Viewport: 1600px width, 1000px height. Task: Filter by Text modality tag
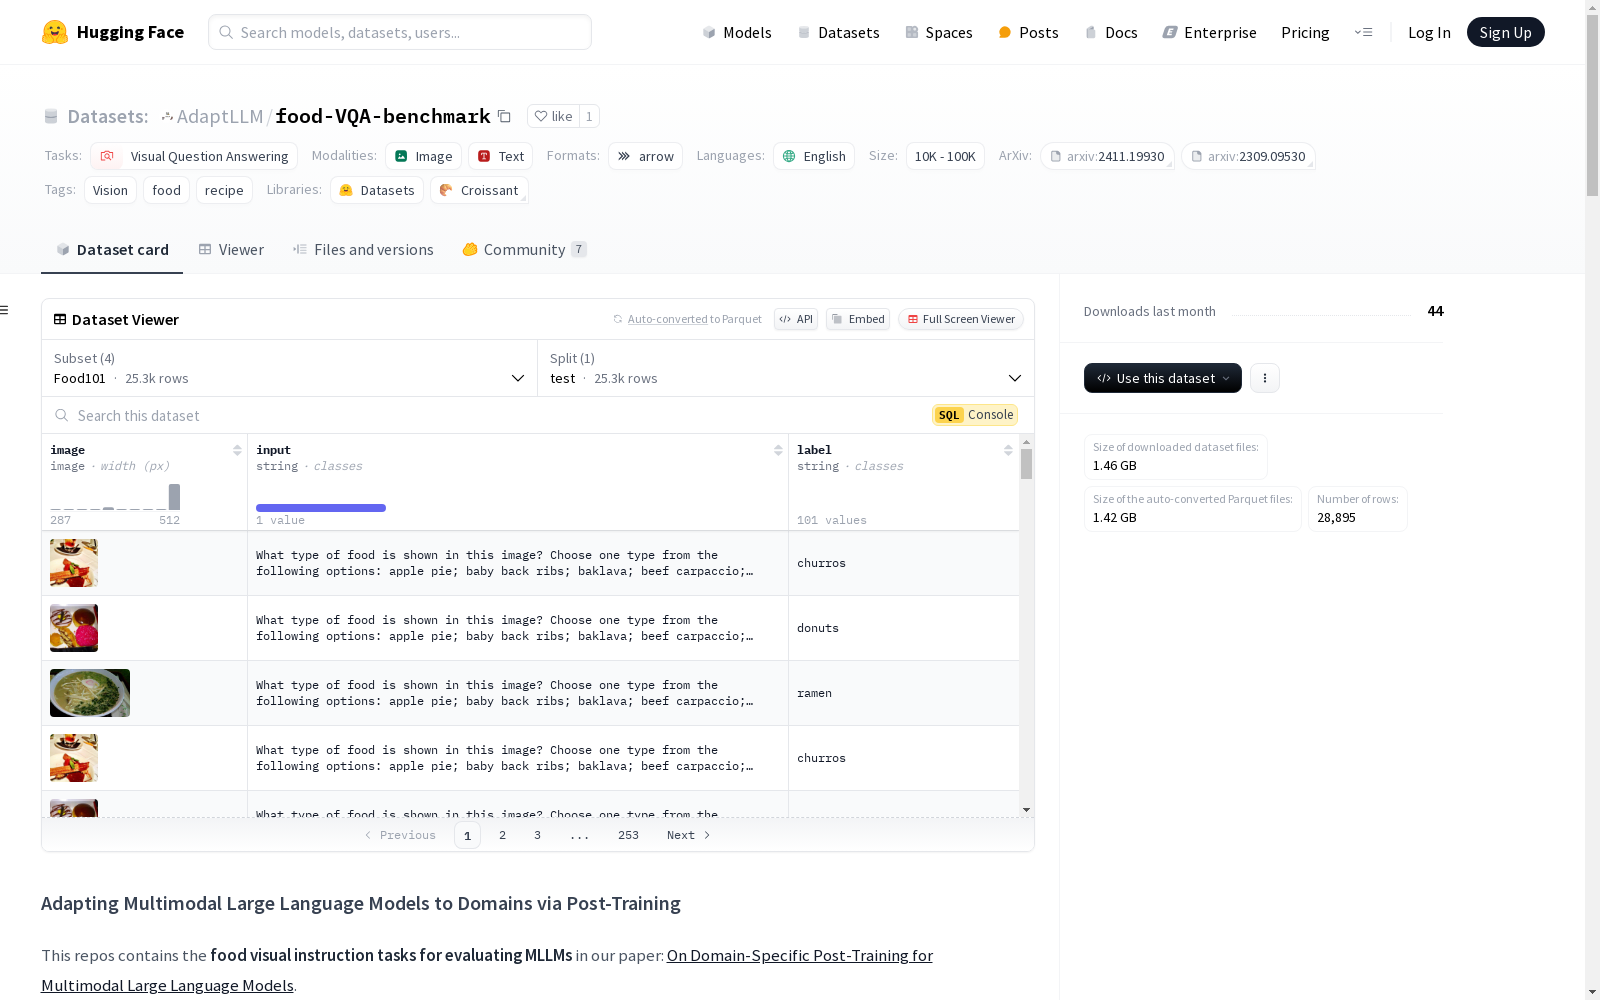pos(500,156)
